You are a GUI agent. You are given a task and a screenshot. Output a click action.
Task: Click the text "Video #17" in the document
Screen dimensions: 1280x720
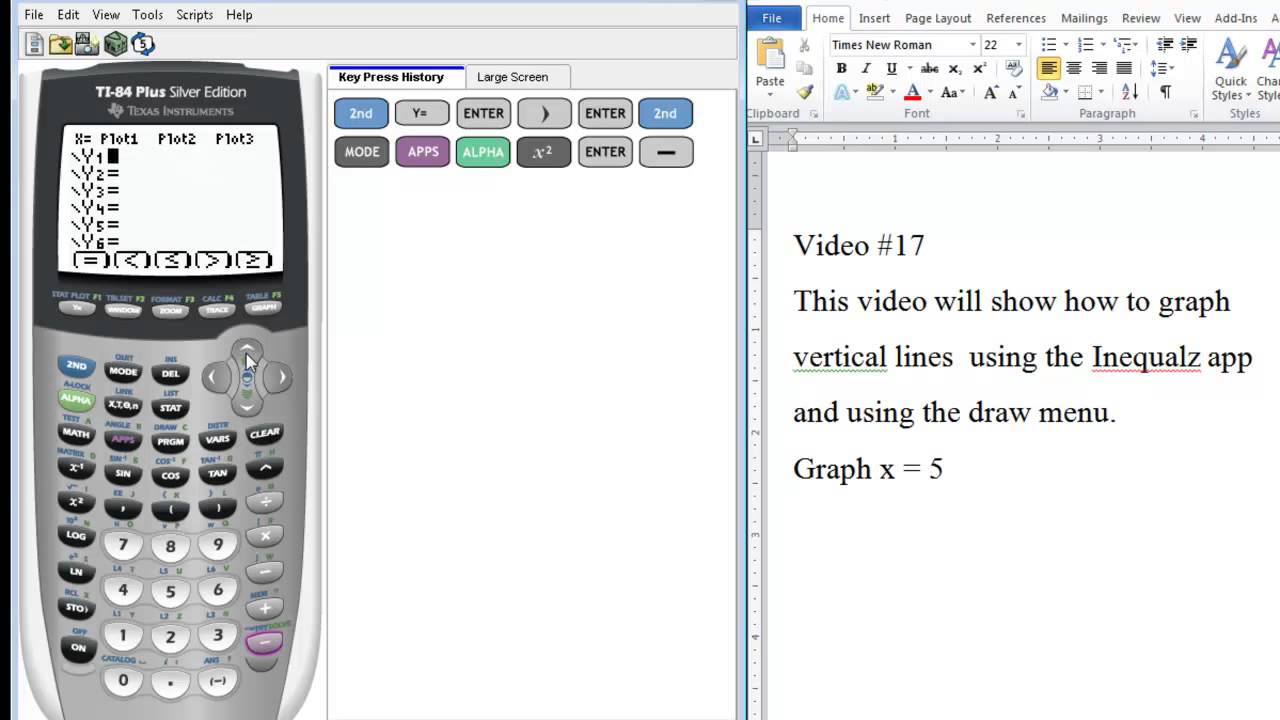(859, 245)
